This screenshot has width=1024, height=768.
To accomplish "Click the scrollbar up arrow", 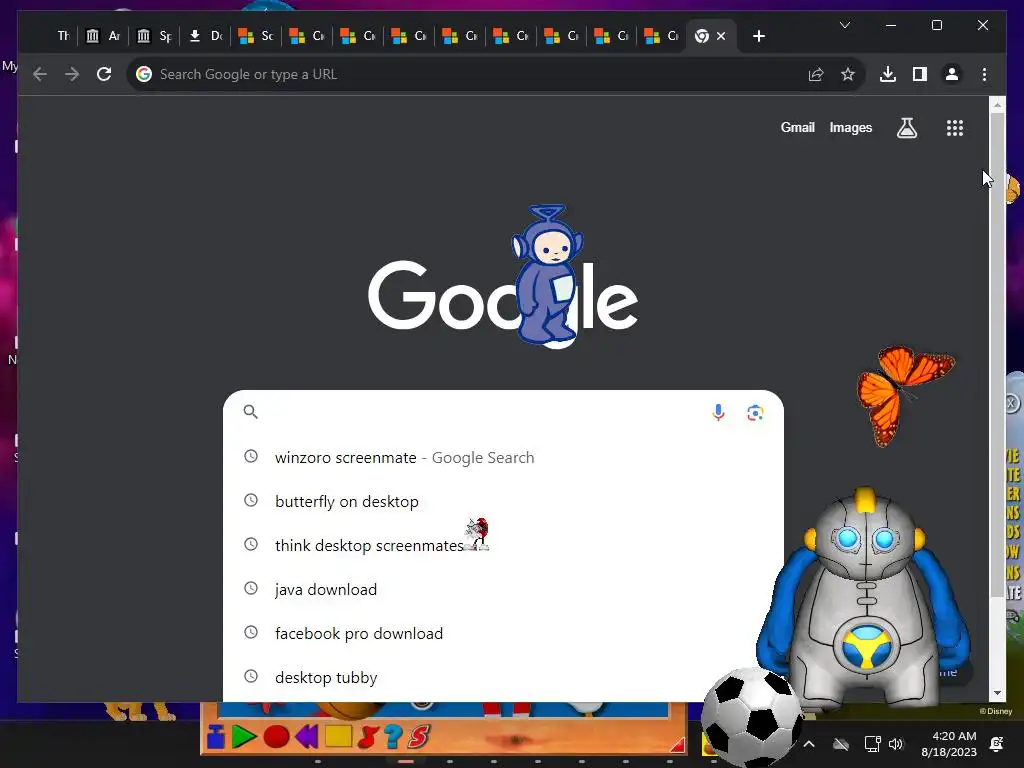I will [997, 104].
